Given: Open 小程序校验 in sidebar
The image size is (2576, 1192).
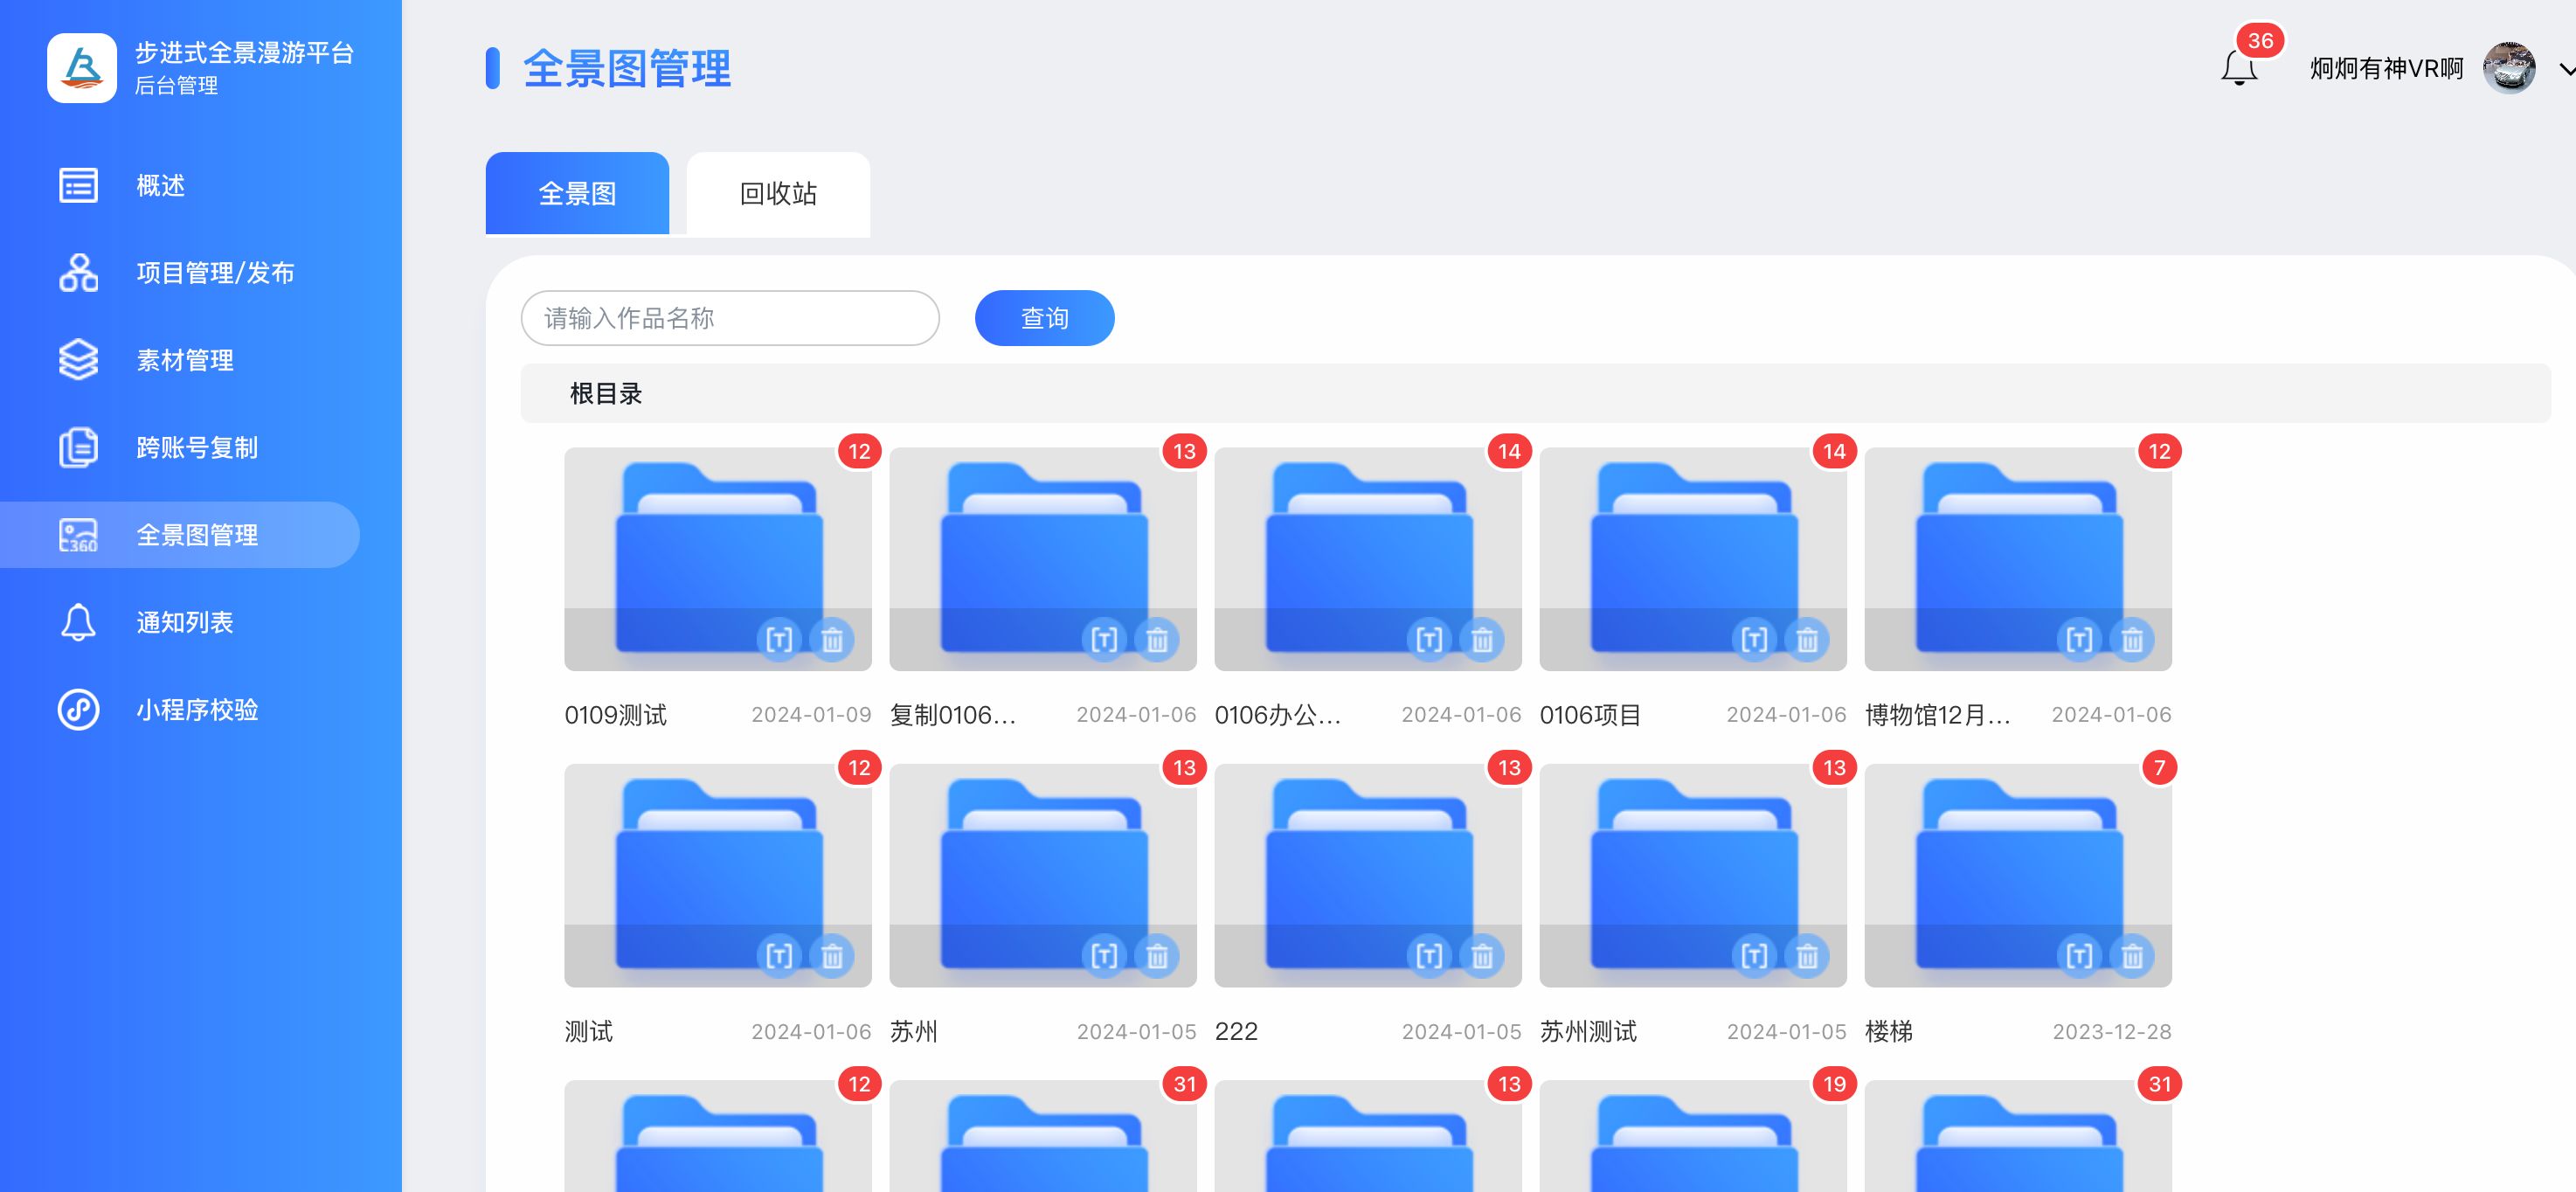Looking at the screenshot, I should (197, 709).
